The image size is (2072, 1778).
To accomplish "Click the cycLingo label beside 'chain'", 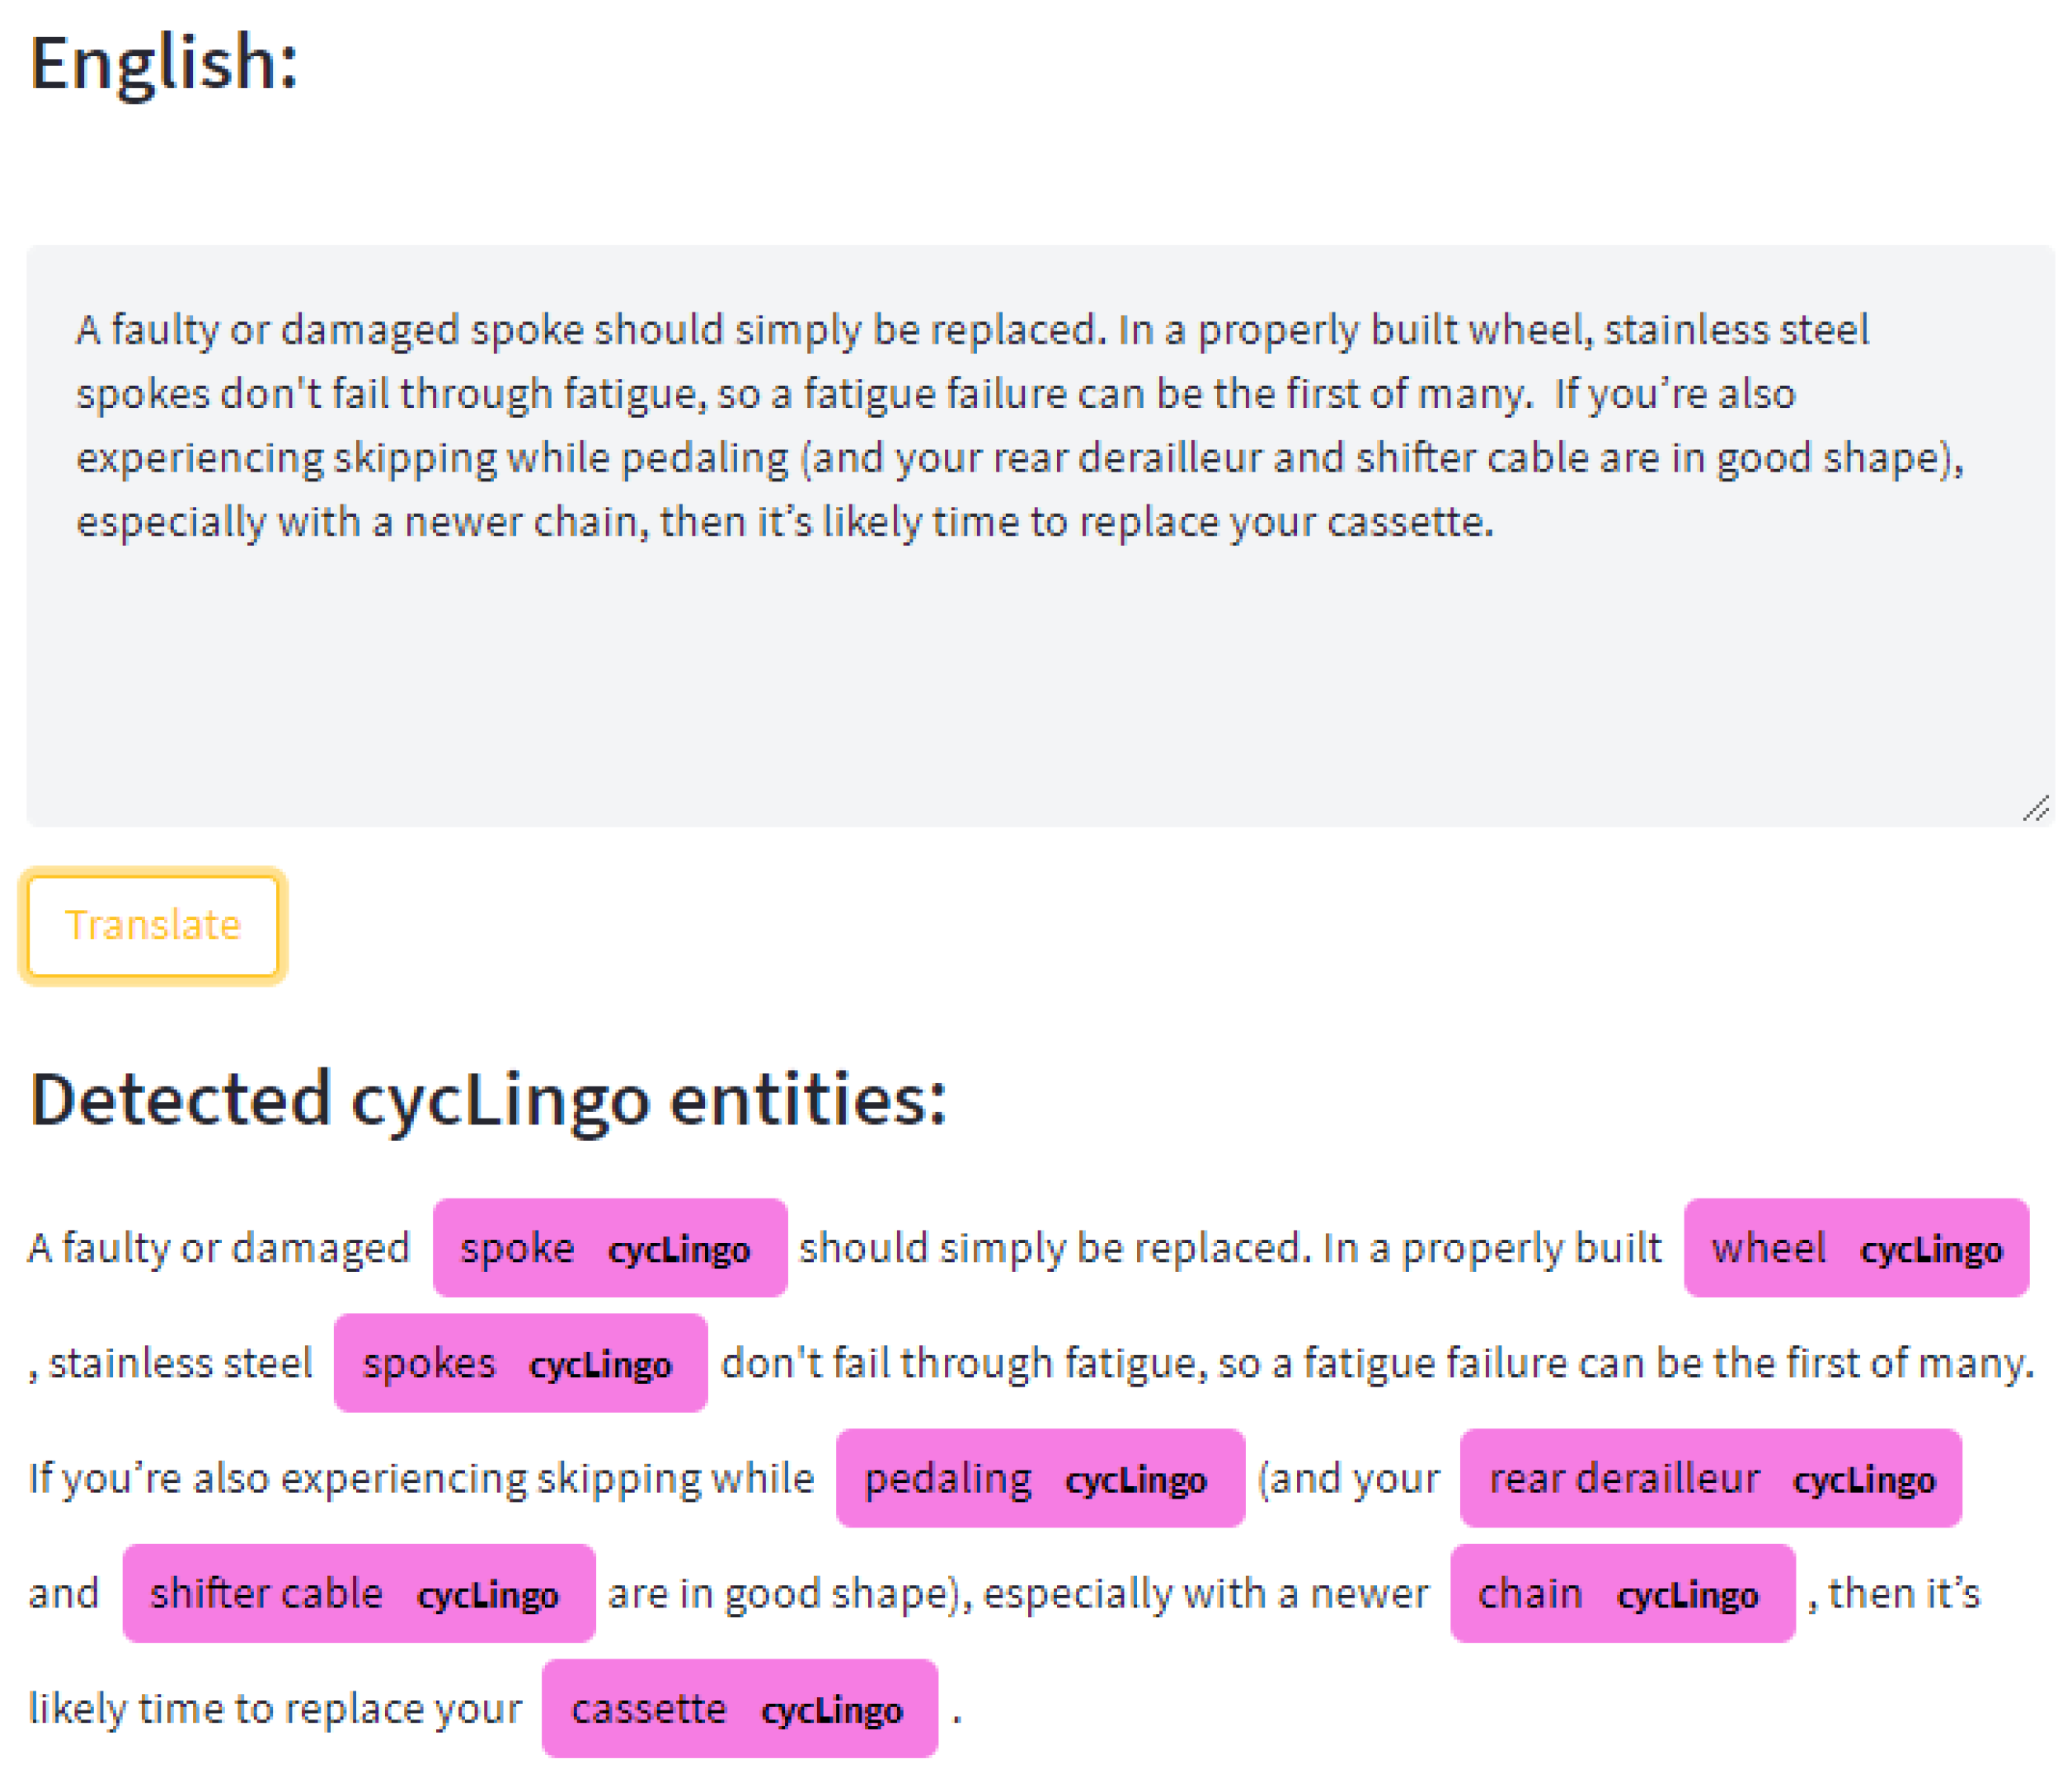I will pyautogui.click(x=1687, y=1595).
